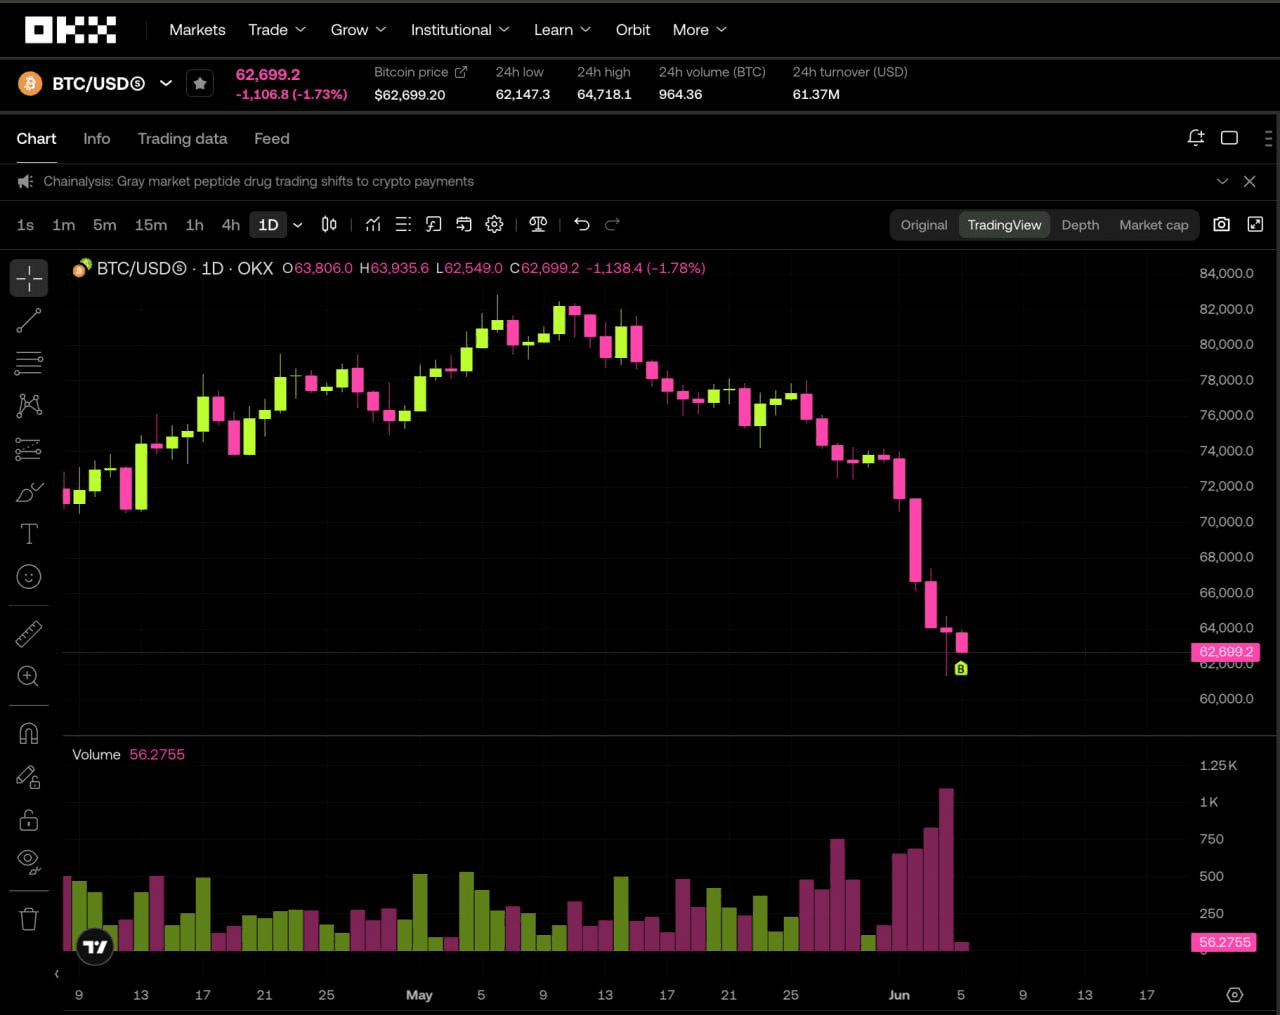Screen dimensions: 1280x1015
Task: Select the XABCD pattern tool
Action: [x=29, y=405]
